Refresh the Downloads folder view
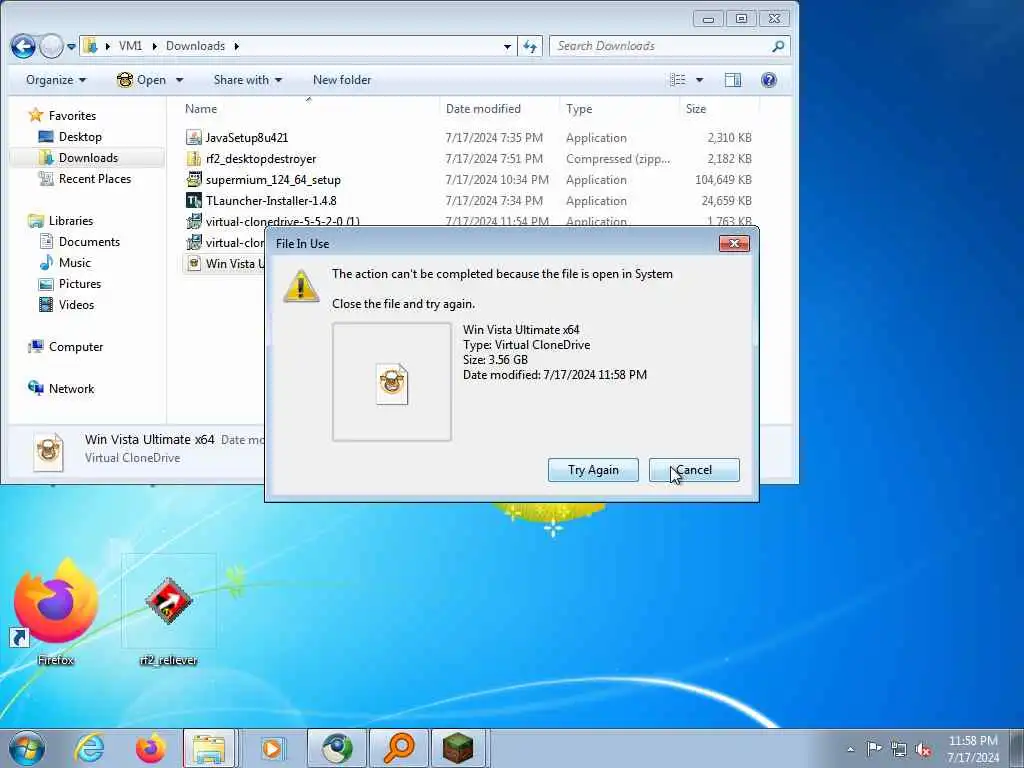The width and height of the screenshot is (1024, 768). tap(530, 46)
